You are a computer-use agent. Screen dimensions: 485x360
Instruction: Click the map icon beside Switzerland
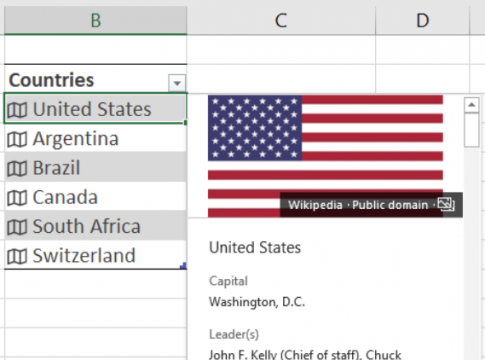coord(17,256)
